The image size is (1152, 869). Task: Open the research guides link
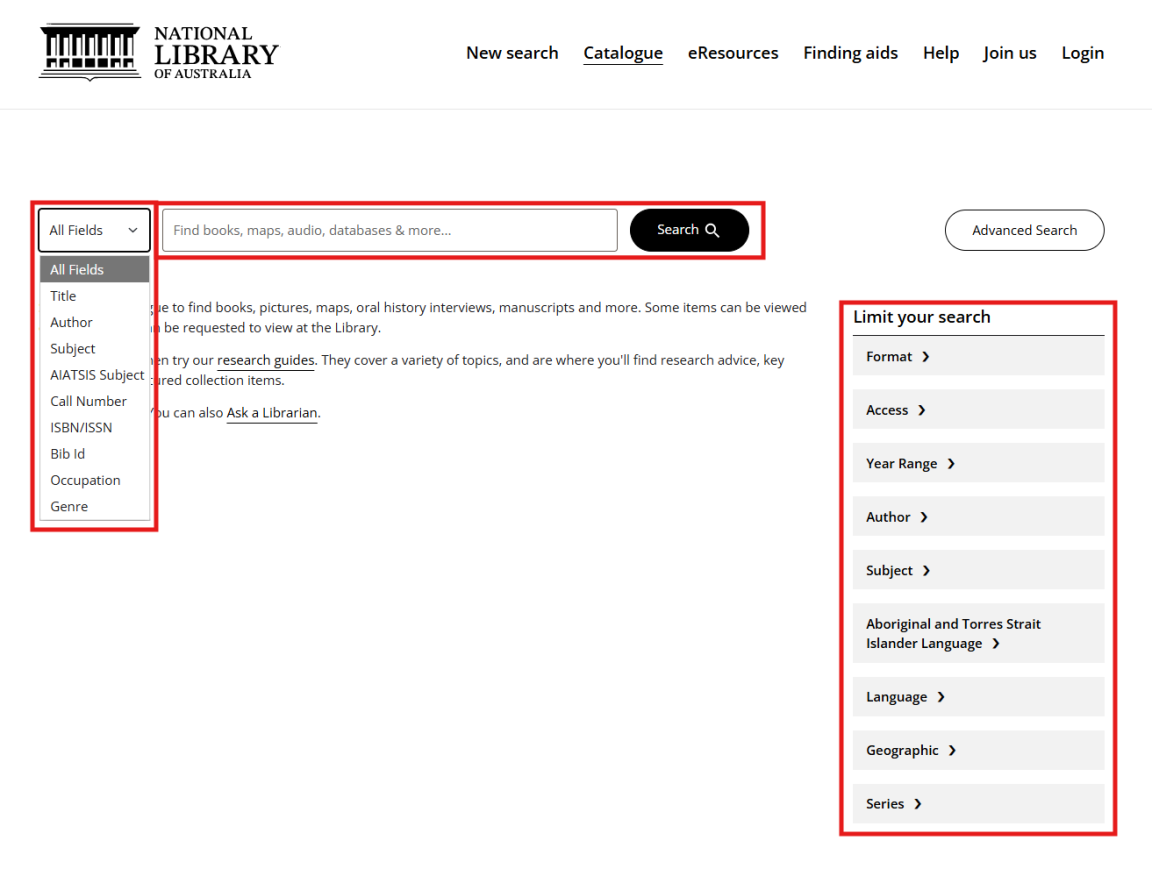pyautogui.click(x=265, y=360)
